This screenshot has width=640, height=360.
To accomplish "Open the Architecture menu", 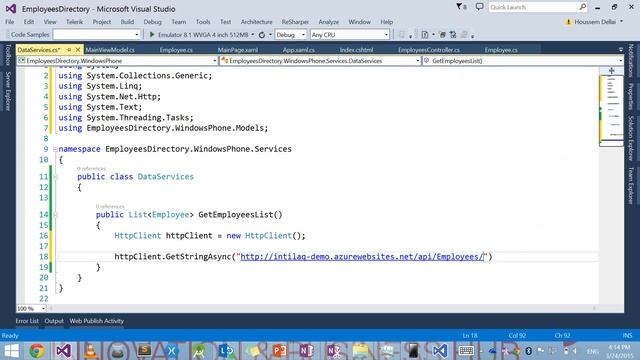I will [x=256, y=22].
